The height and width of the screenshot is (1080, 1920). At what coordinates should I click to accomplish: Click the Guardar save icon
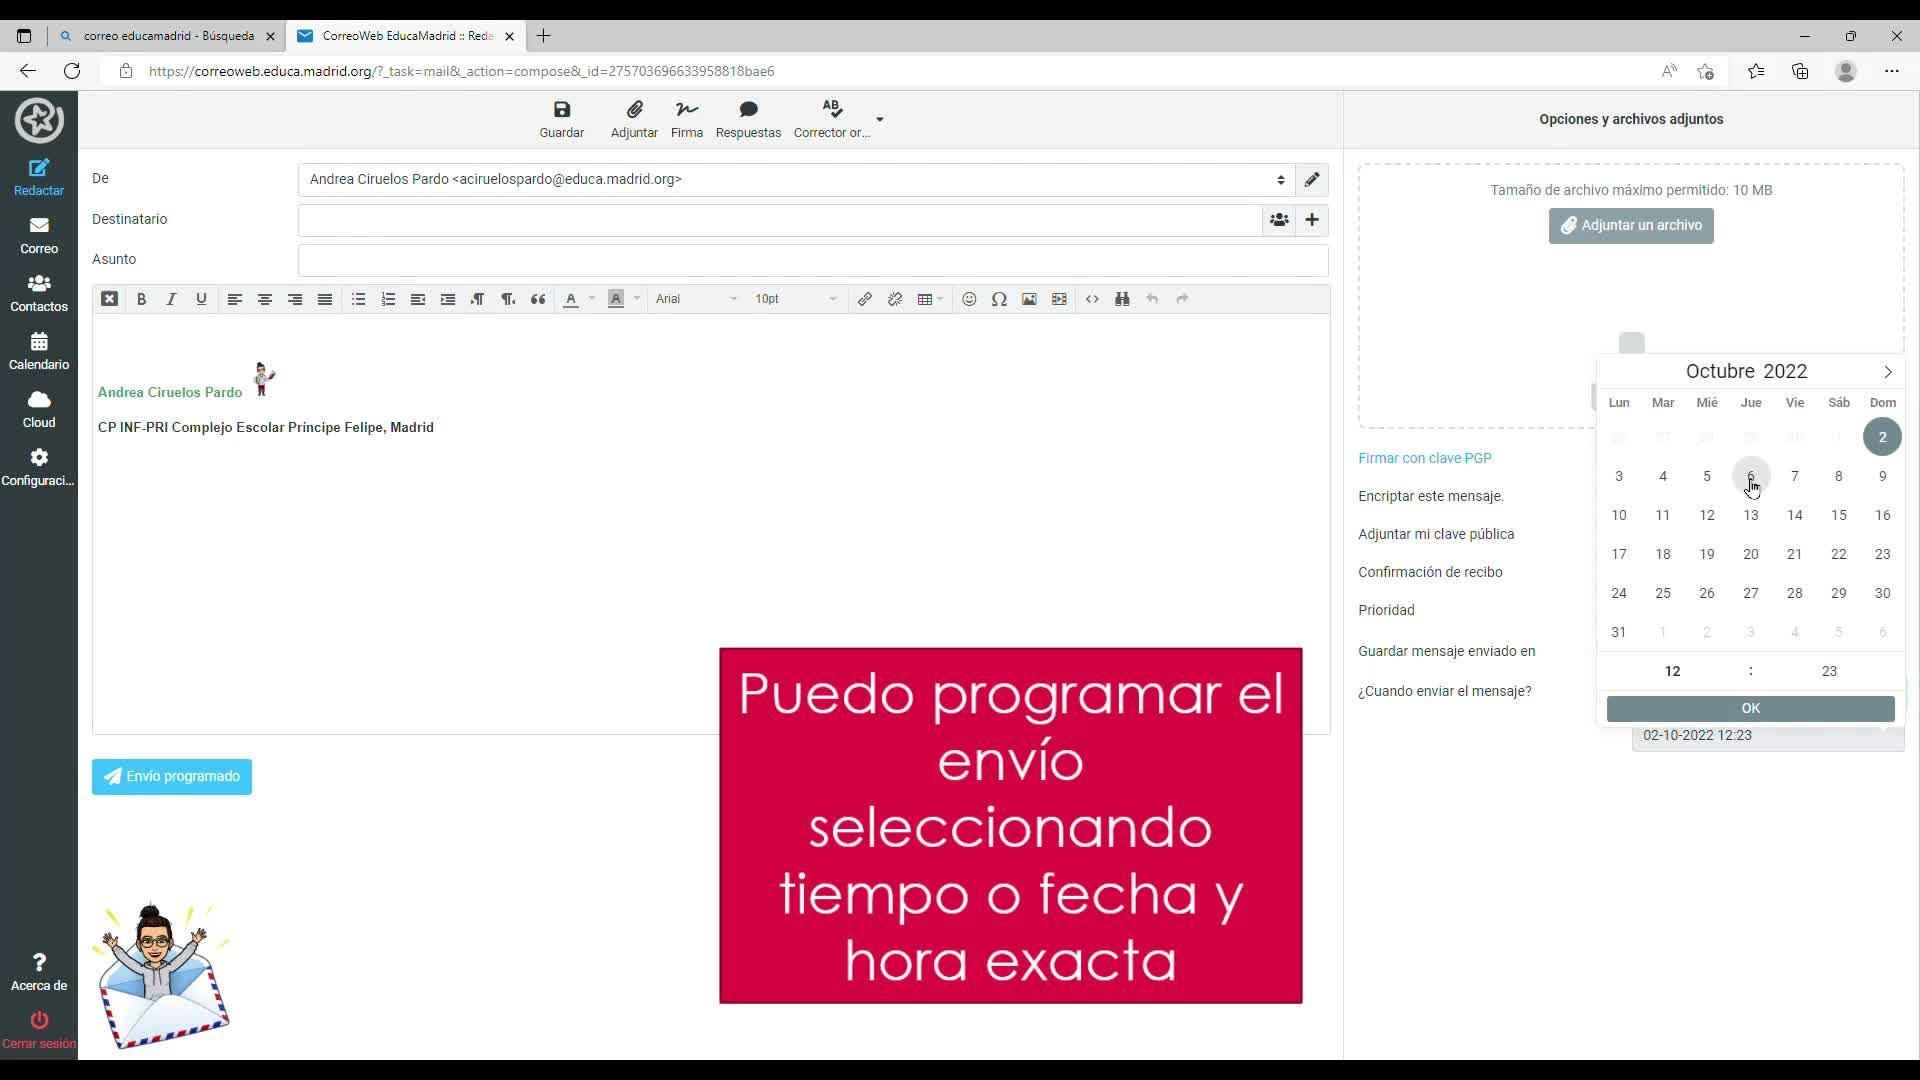coord(562,110)
